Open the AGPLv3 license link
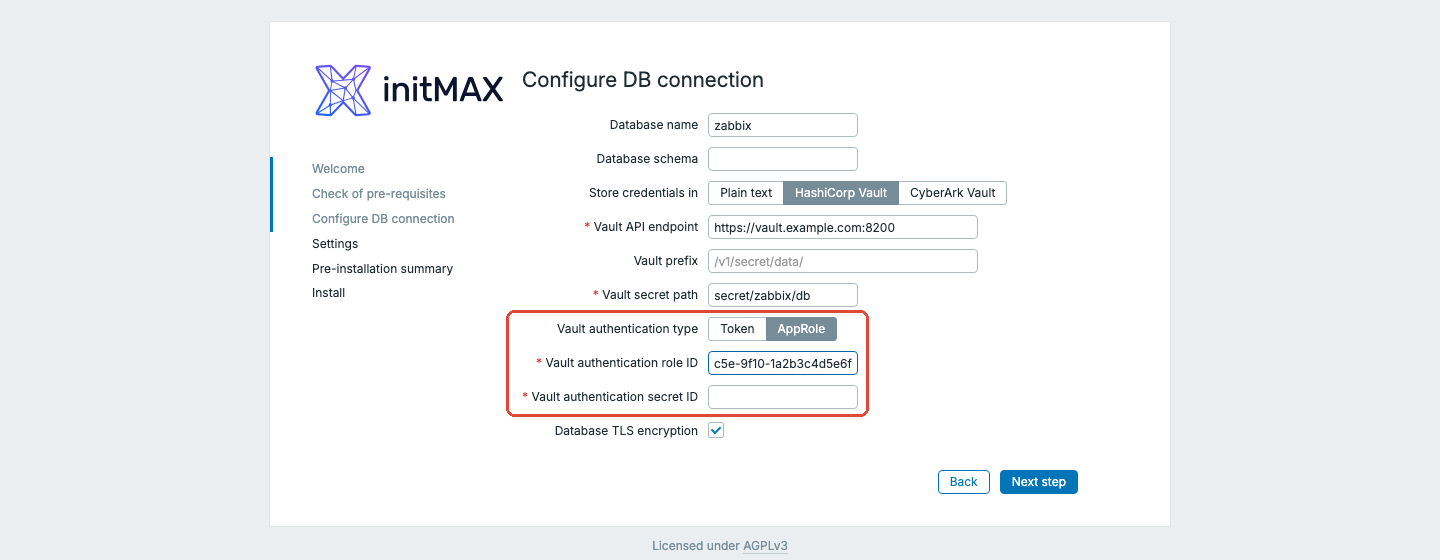 click(x=764, y=546)
